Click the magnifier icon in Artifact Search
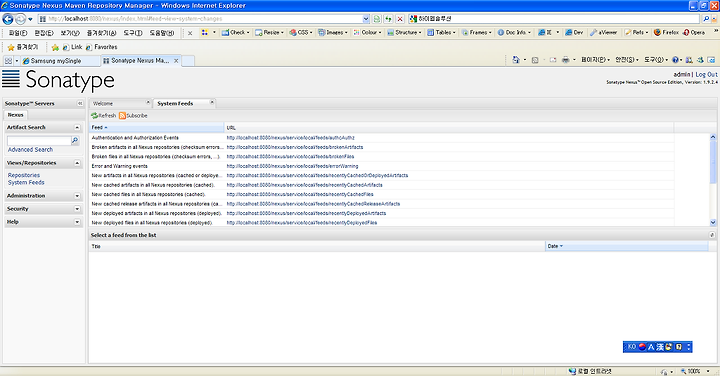The height and width of the screenshot is (376, 720). tap(75, 140)
